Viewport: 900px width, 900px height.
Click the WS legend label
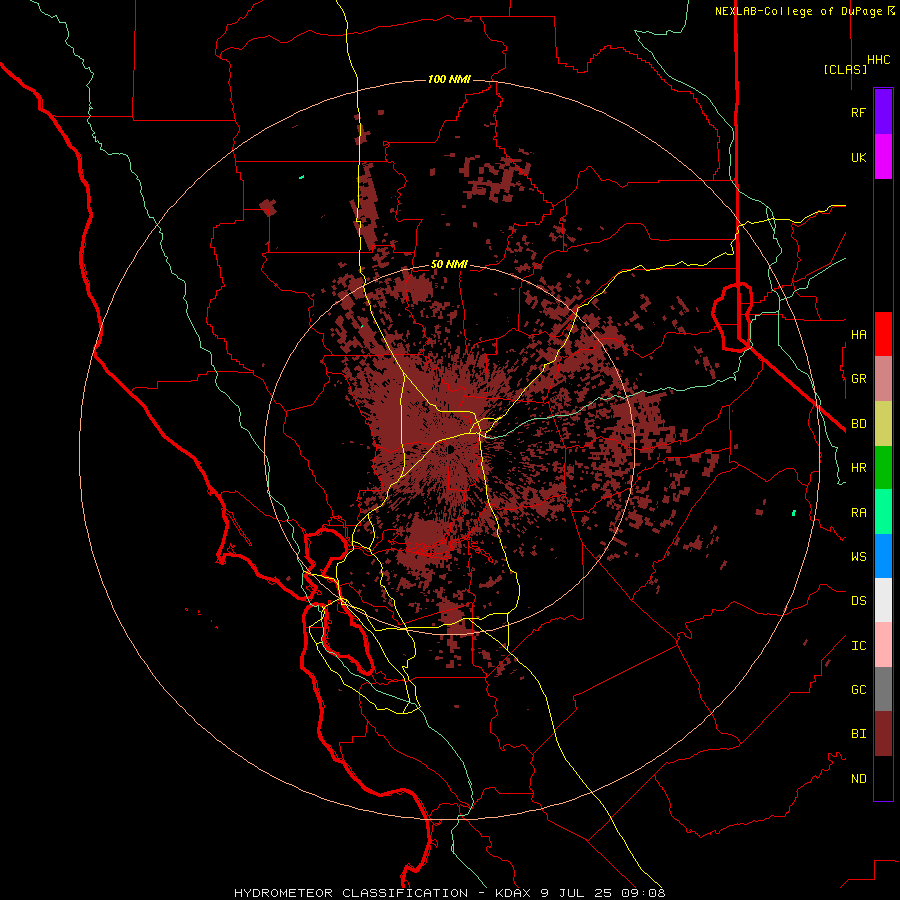858,556
